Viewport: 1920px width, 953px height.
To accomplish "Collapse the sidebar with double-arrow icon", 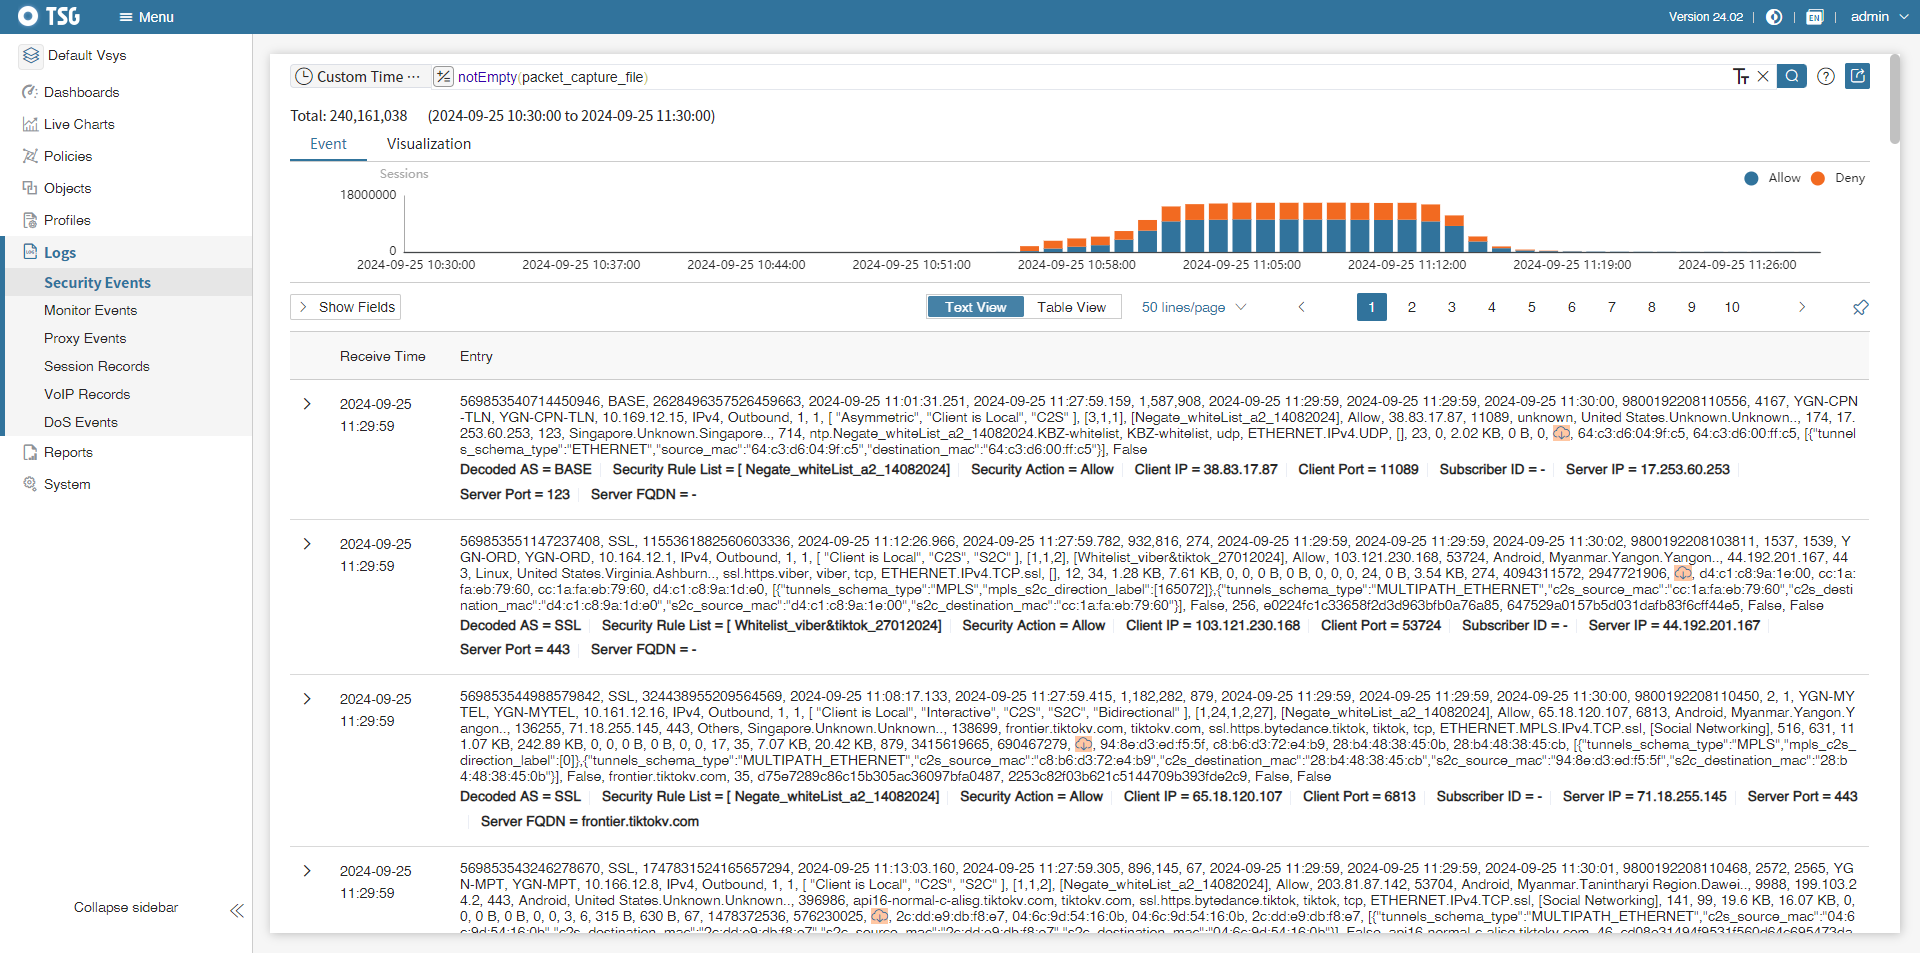I will coord(237,910).
